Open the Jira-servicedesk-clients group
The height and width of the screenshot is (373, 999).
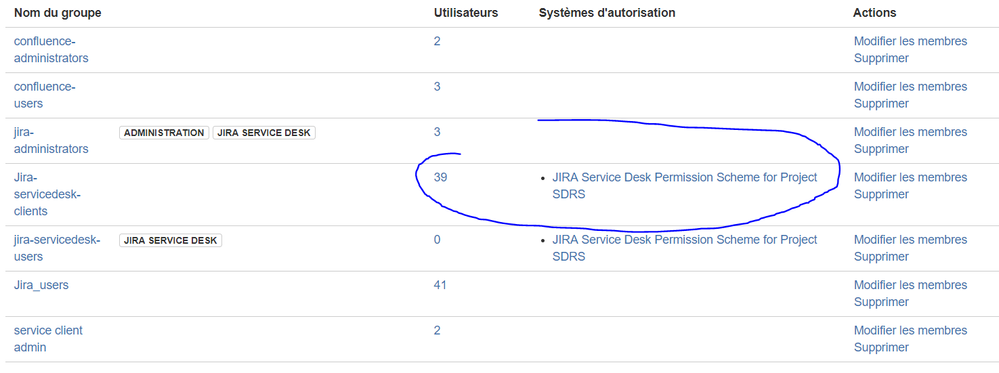[x=47, y=194]
